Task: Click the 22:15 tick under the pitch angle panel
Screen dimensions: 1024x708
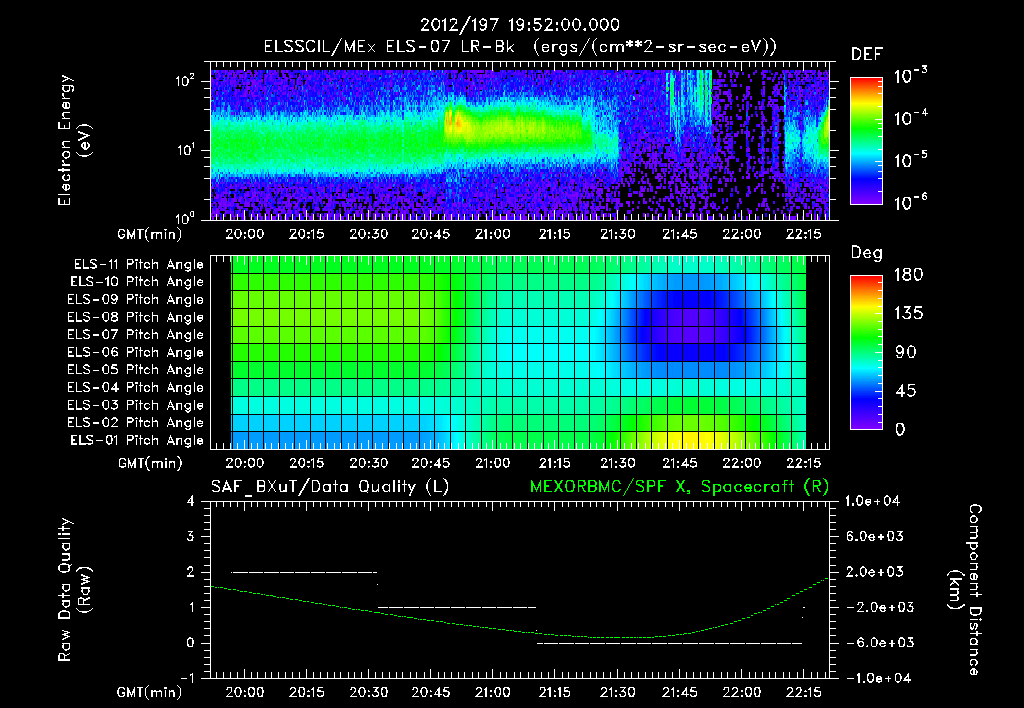Action: click(804, 463)
